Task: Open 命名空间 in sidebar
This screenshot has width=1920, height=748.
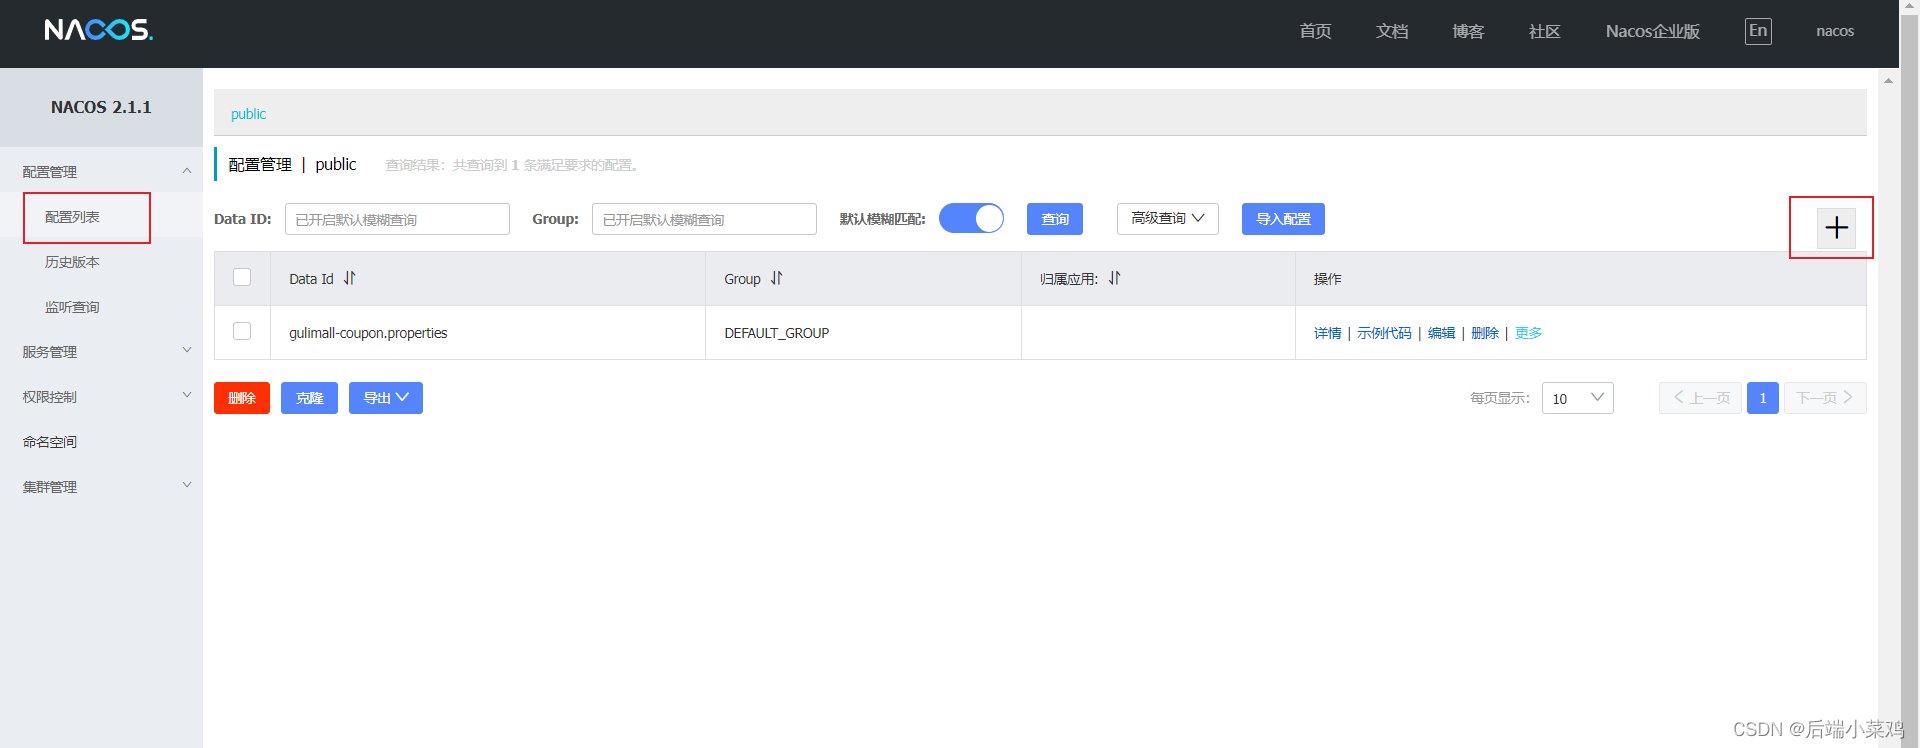Action: pos(50,442)
